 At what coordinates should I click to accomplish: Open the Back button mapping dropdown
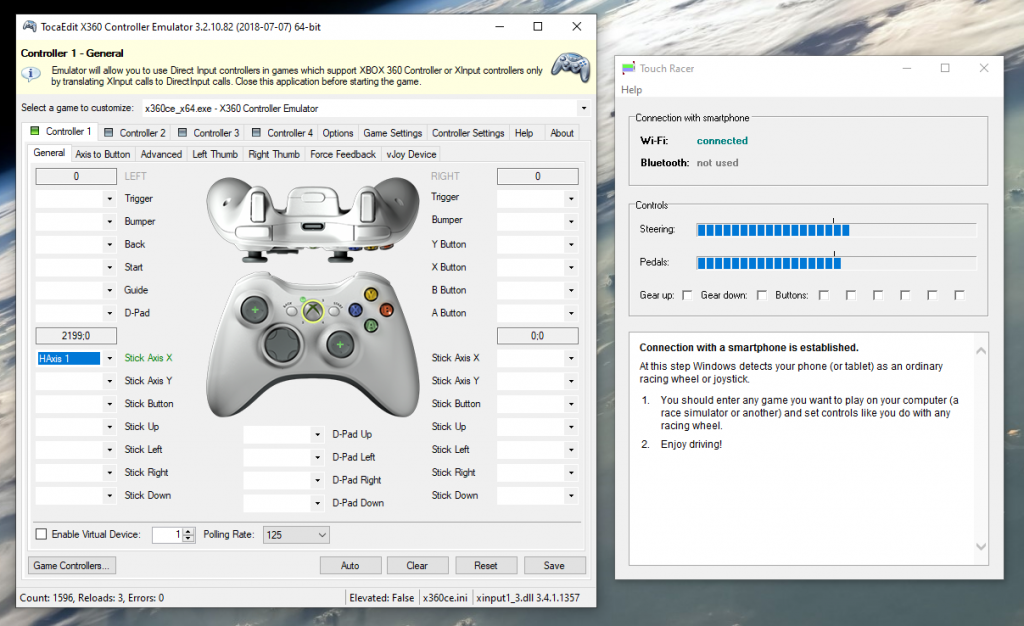(x=110, y=244)
